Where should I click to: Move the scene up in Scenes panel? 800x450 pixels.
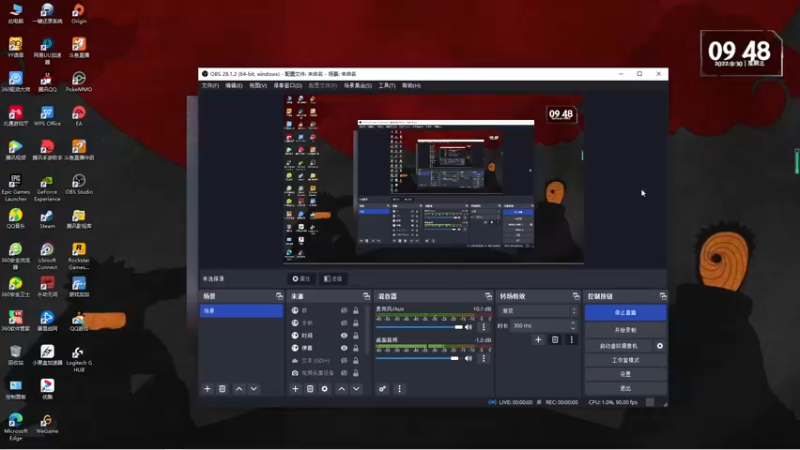239,389
